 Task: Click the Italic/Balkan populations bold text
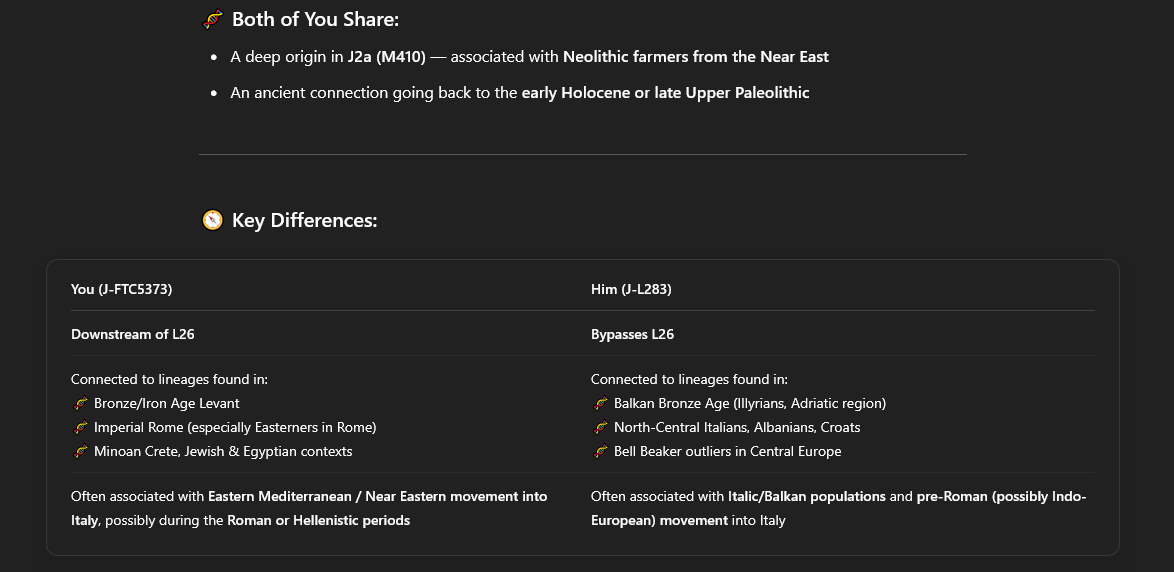click(806, 496)
